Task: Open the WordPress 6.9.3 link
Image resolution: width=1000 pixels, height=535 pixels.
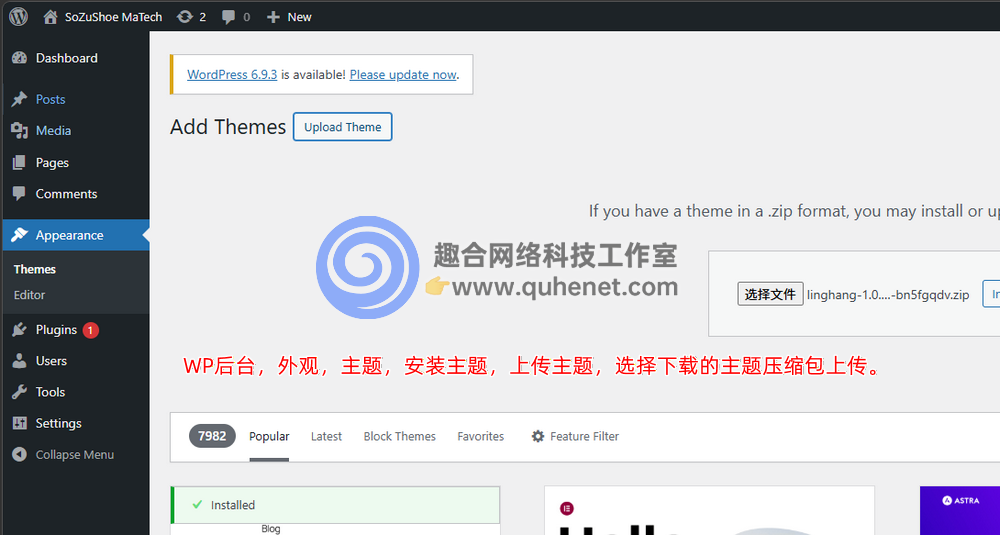Action: (232, 75)
